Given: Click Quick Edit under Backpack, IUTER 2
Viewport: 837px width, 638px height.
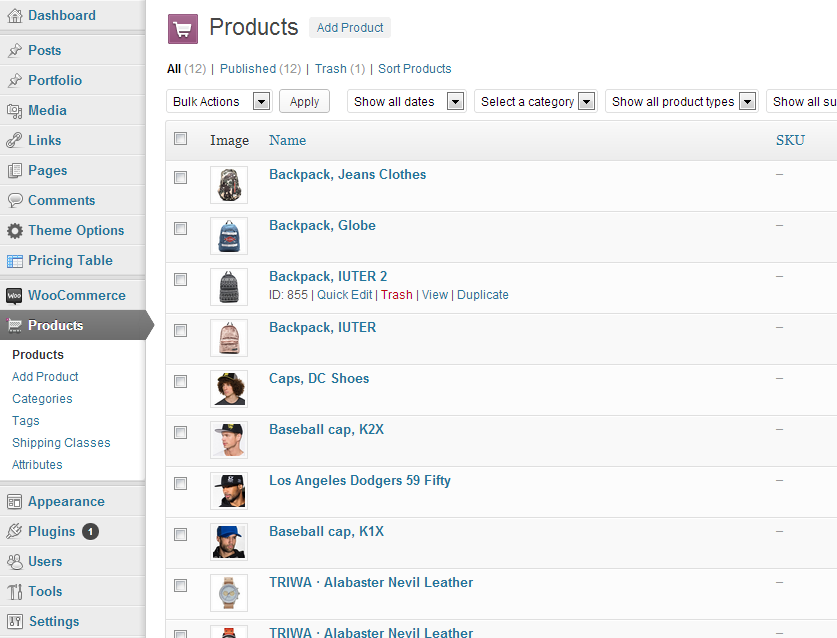Looking at the screenshot, I should (344, 295).
